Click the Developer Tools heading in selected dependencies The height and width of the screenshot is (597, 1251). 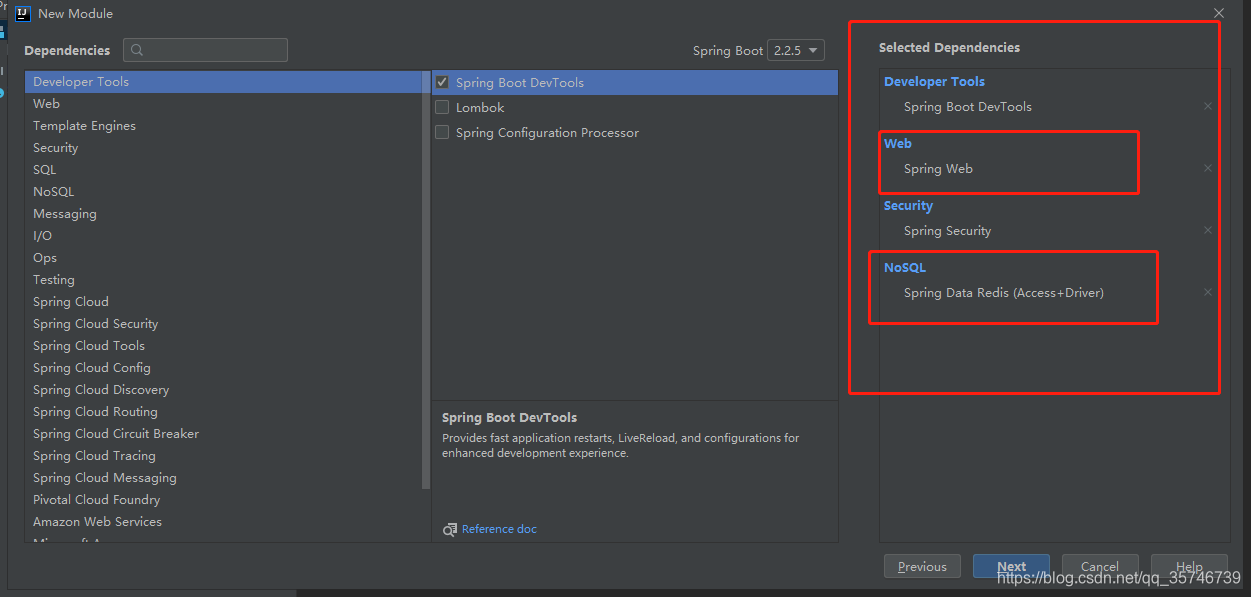click(934, 81)
